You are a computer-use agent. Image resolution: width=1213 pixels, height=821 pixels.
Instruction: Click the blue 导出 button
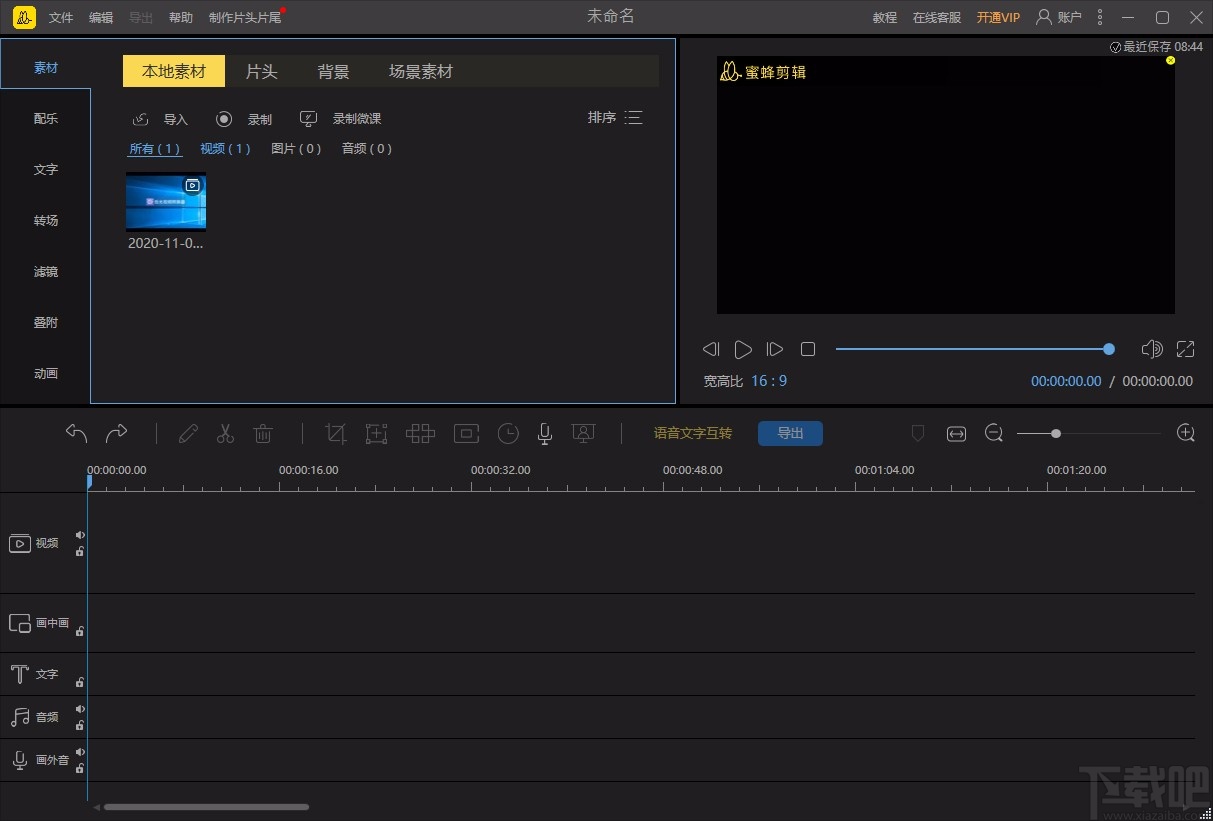click(x=790, y=433)
